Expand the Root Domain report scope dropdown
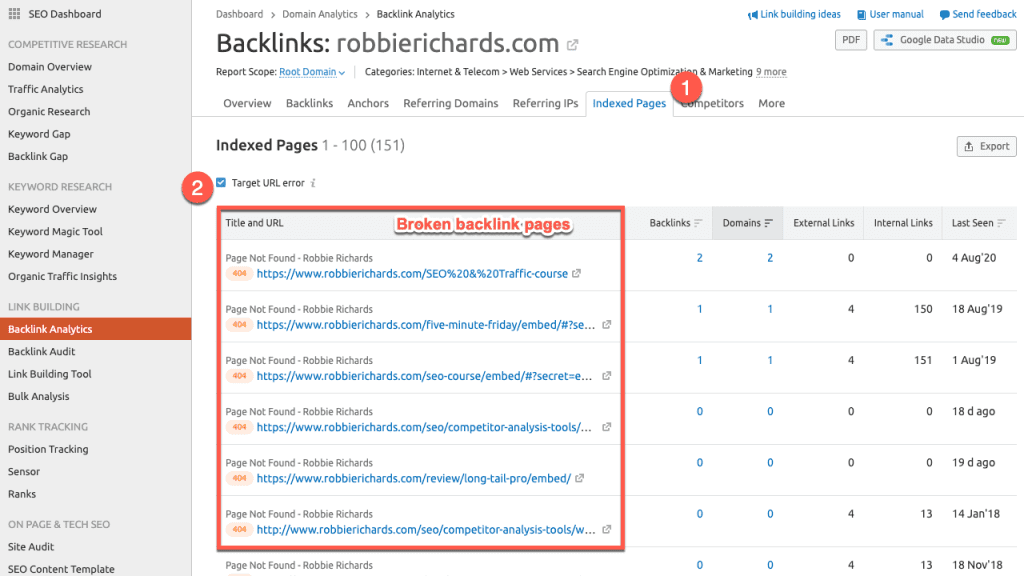Screen dimensions: 1024x576 point(312,72)
